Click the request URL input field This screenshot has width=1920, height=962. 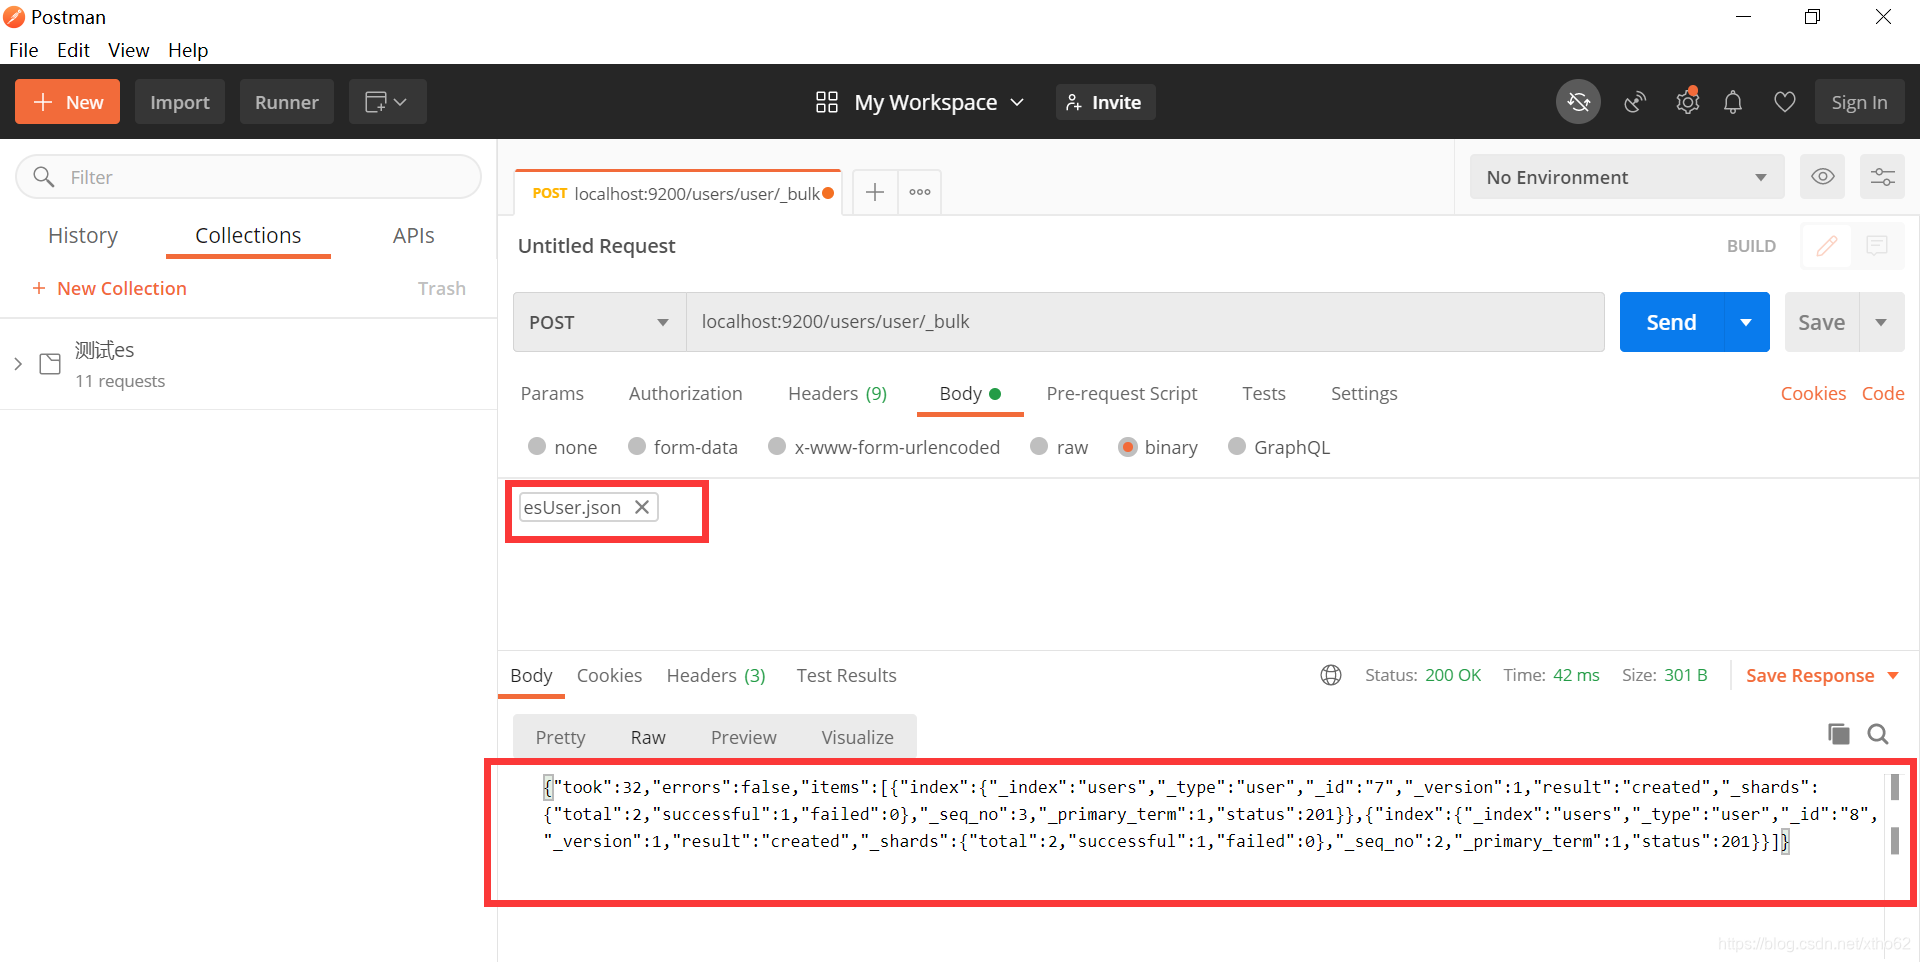pyautogui.click(x=1145, y=322)
